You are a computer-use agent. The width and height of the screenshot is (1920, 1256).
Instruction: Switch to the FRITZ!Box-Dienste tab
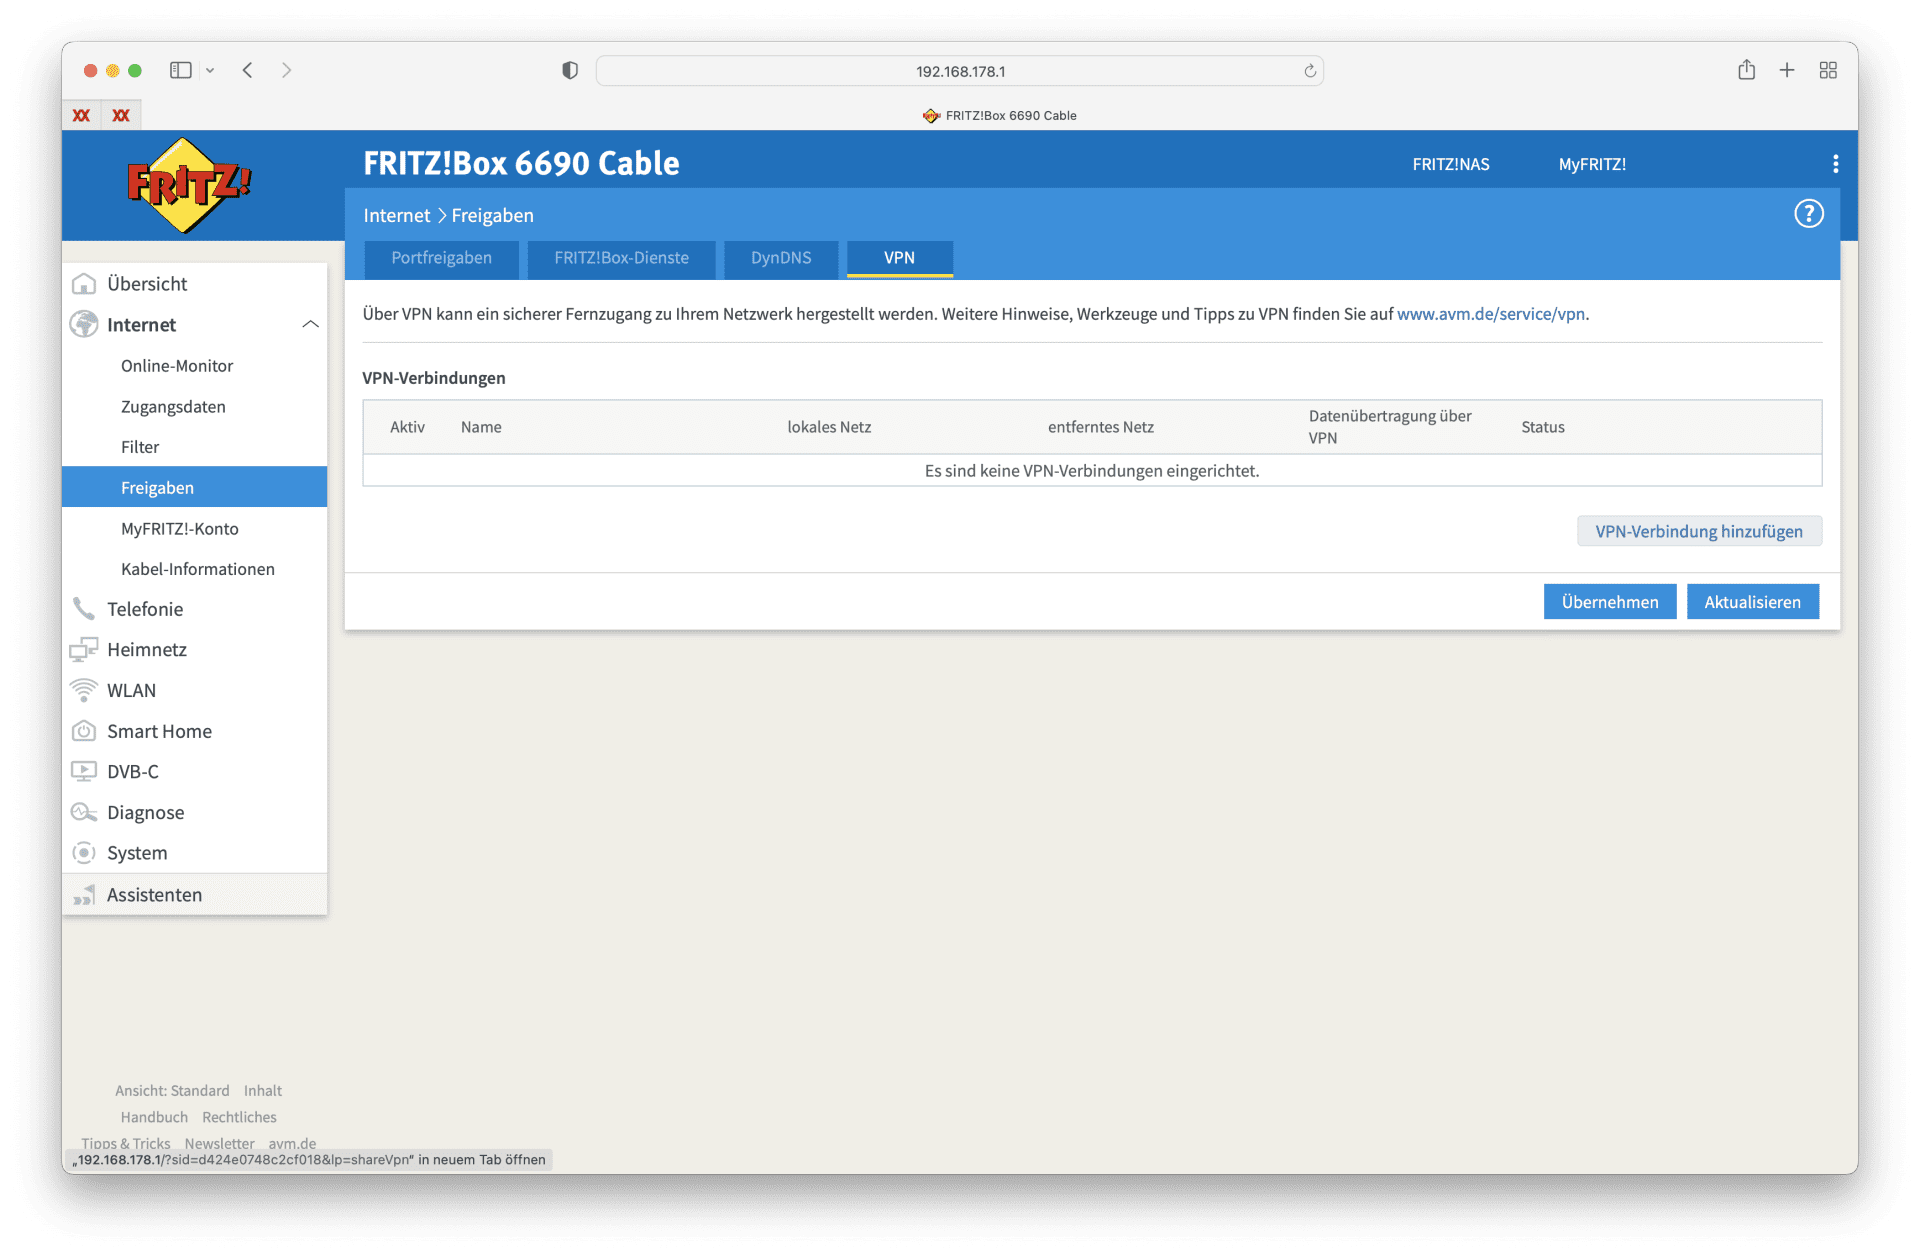[x=621, y=258]
